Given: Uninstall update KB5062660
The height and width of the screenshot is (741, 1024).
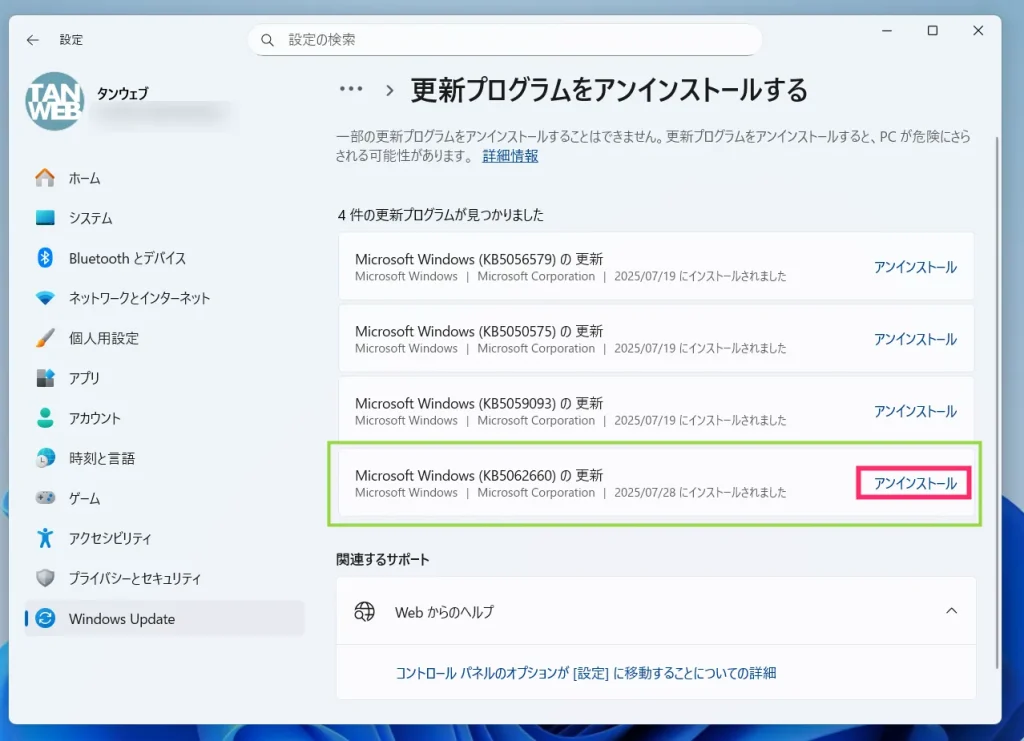Looking at the screenshot, I should point(915,483).
